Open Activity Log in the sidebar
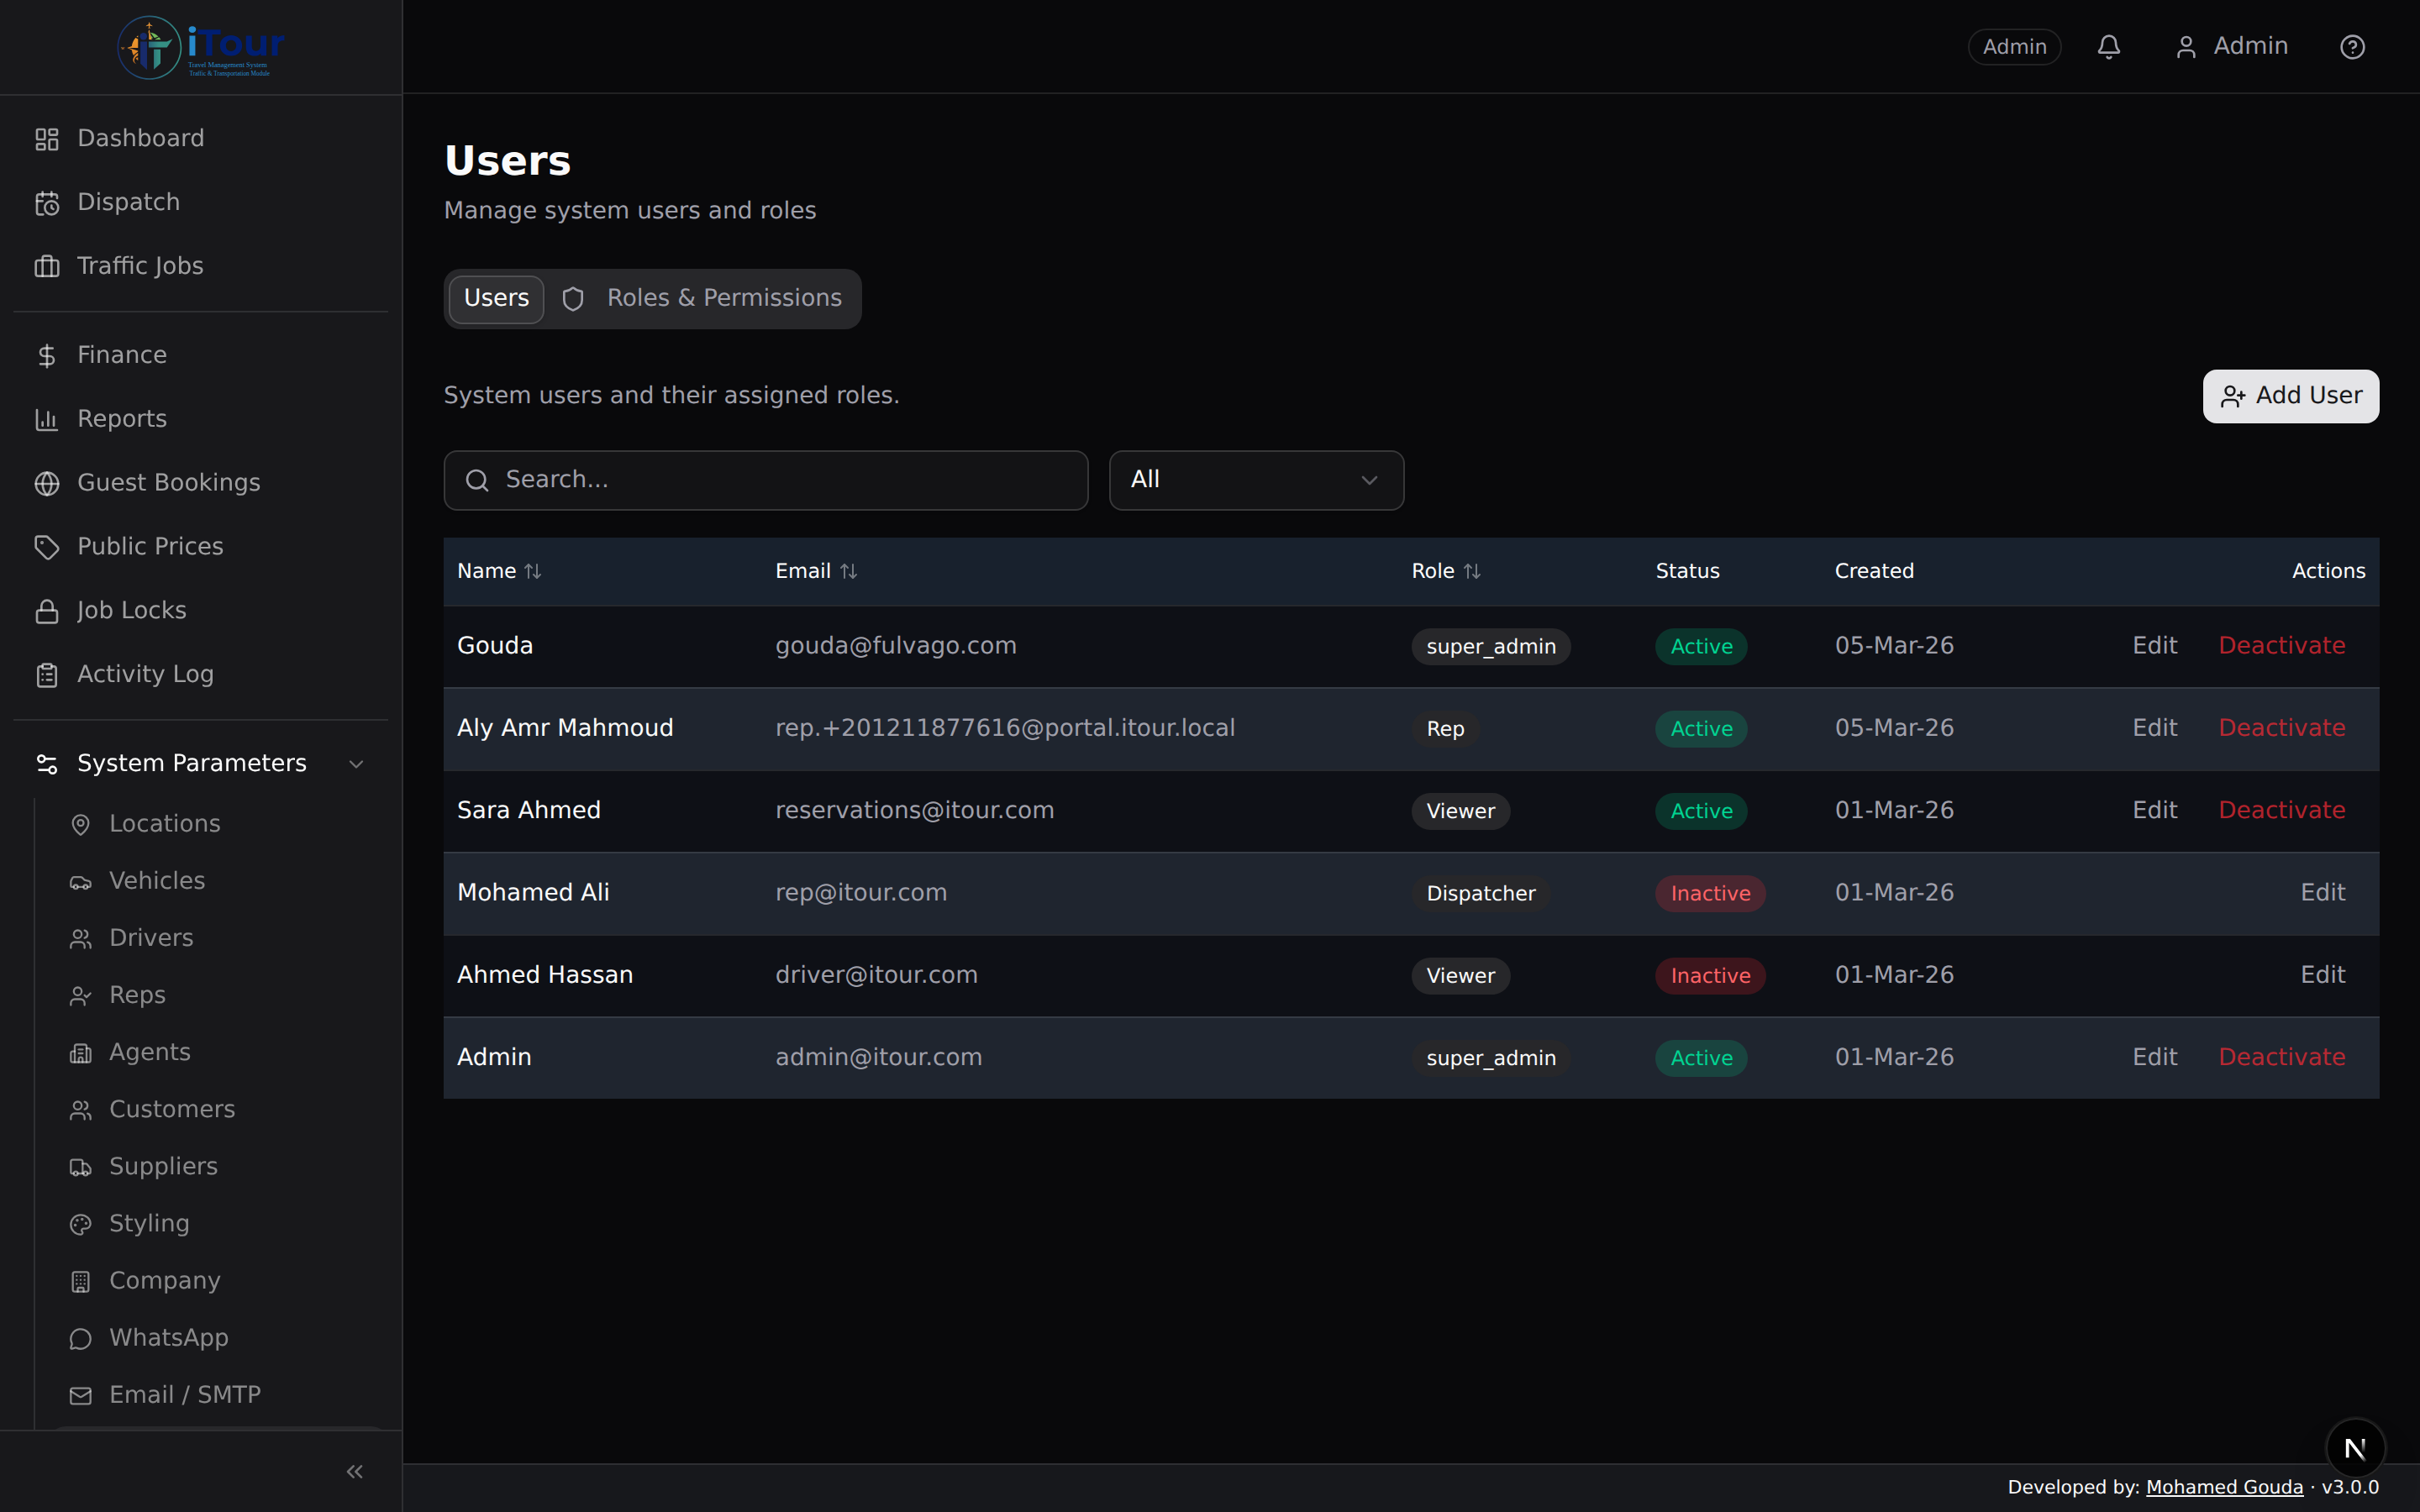 [145, 674]
